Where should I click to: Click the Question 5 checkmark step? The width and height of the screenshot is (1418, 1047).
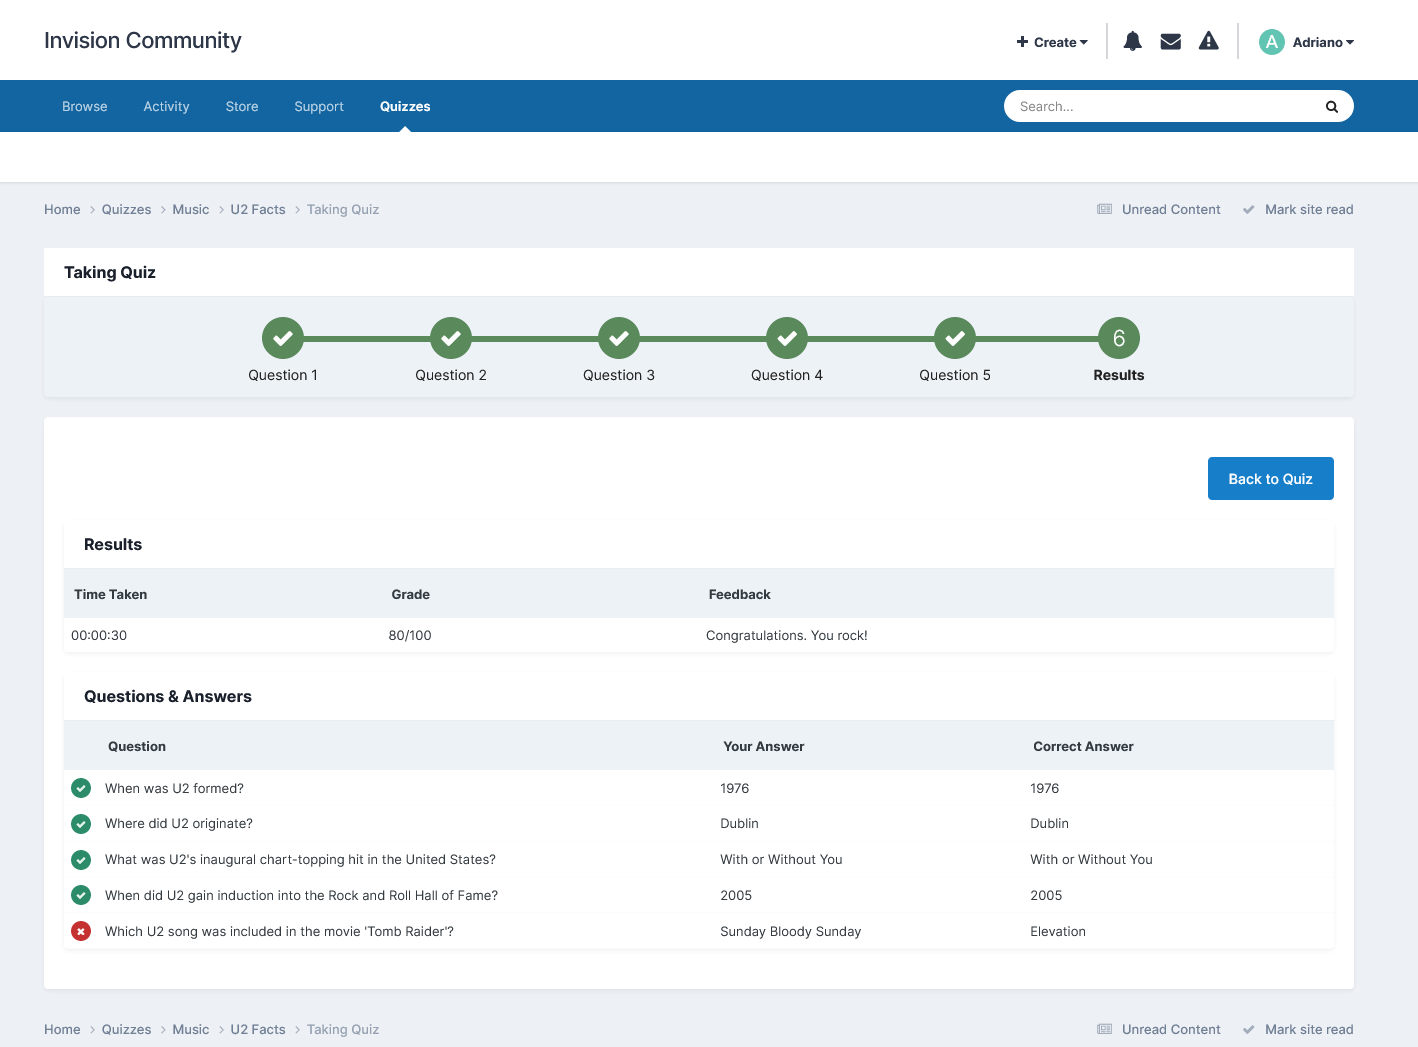[955, 338]
